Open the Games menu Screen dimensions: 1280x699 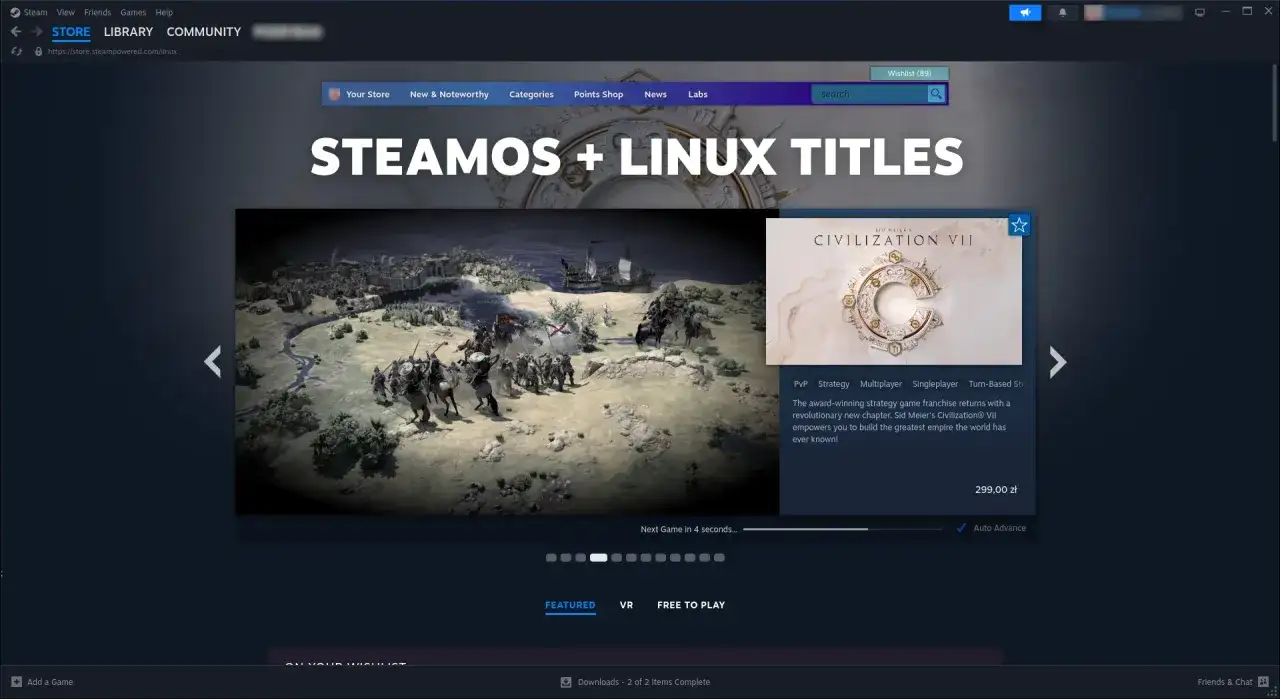coord(133,12)
